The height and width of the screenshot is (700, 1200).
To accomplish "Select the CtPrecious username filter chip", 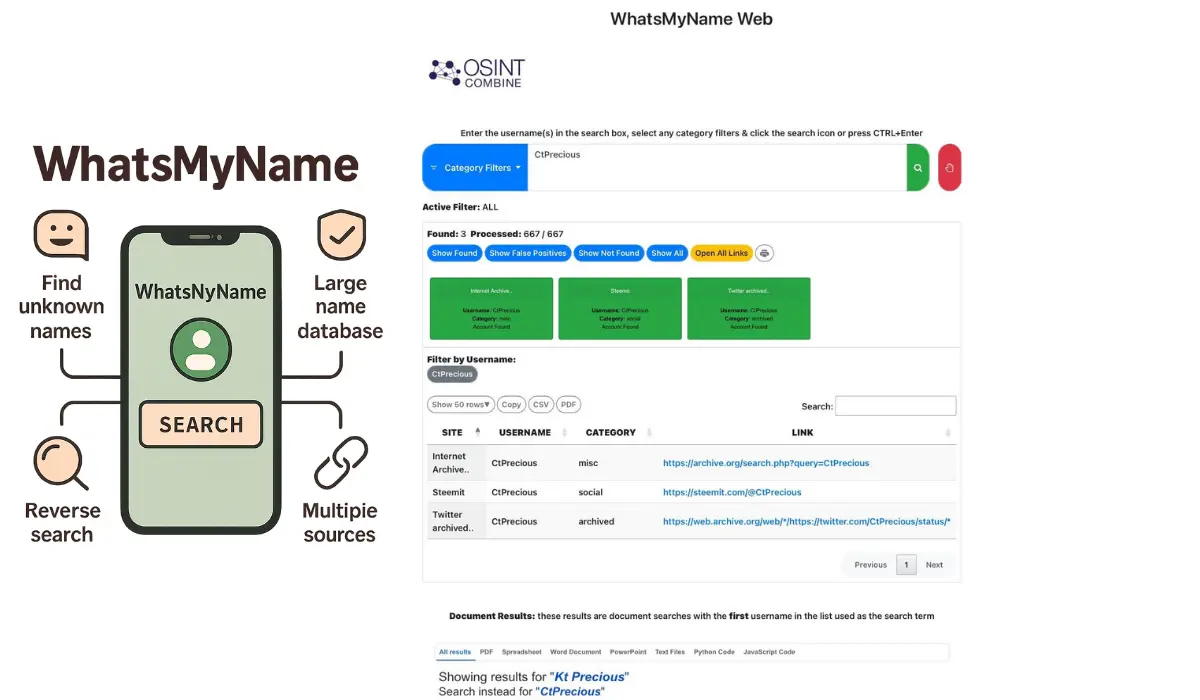I will tap(452, 373).
